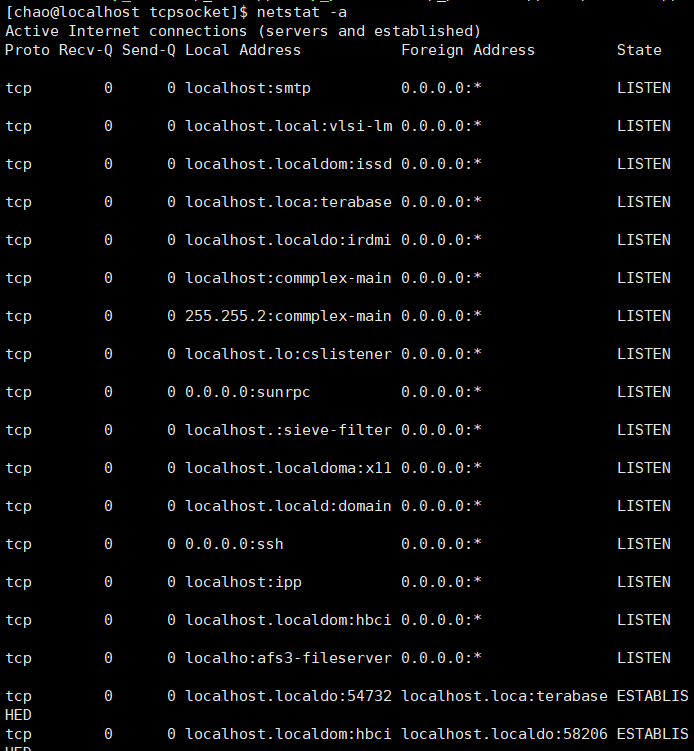The width and height of the screenshot is (694, 751).
Task: Click the 'Recv-Q' column header
Action: click(x=86, y=50)
